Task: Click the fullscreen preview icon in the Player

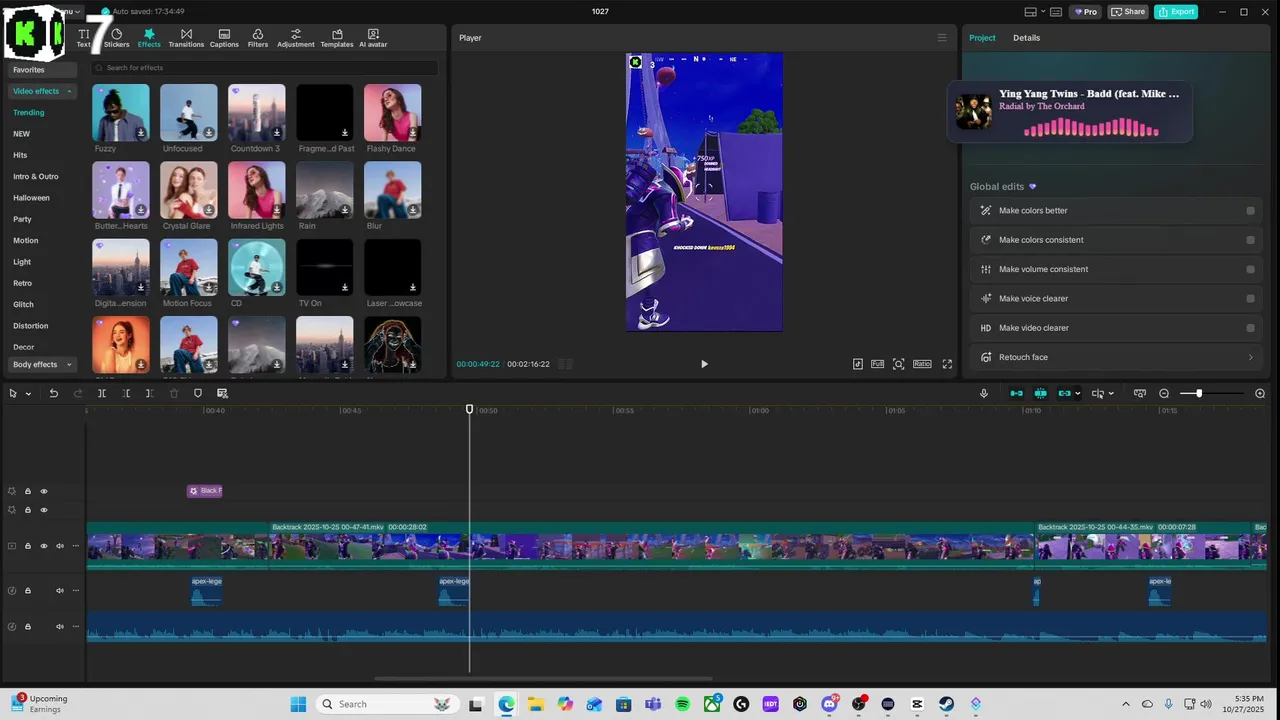Action: coord(947,364)
